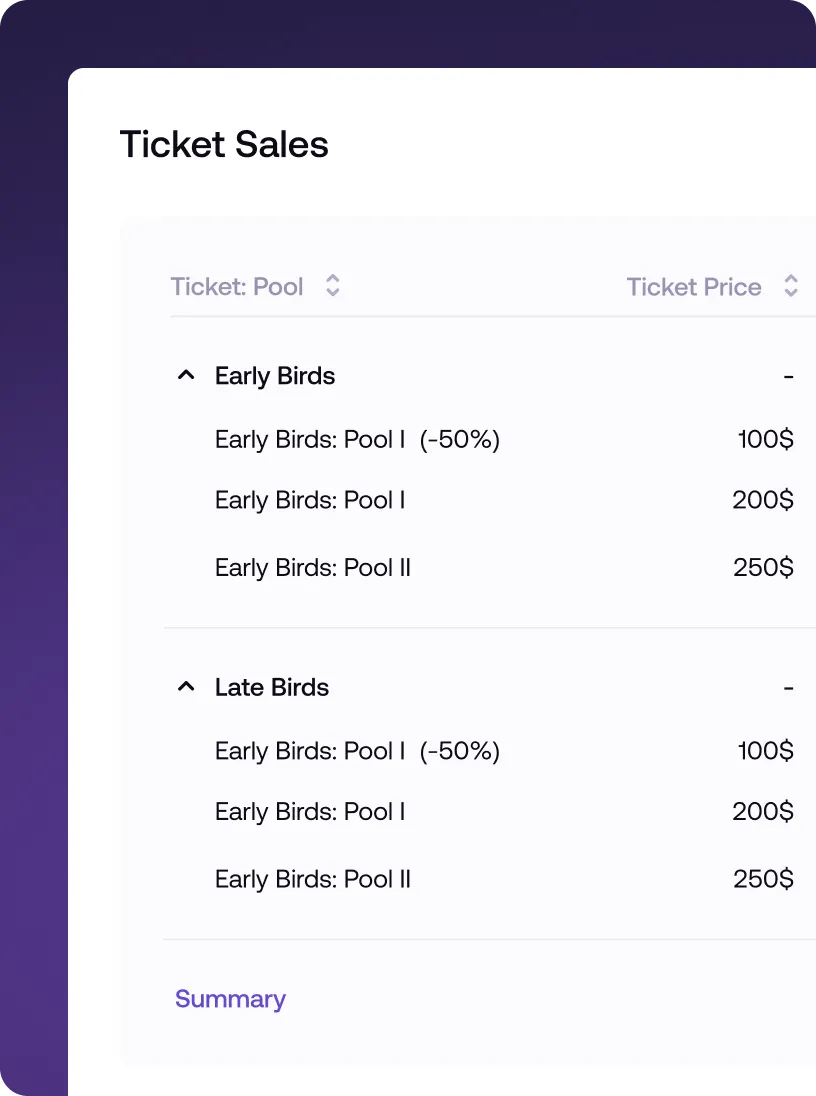Click the 200$ price in Early Birds group
Image resolution: width=816 pixels, height=1096 pixels.
[763, 500]
